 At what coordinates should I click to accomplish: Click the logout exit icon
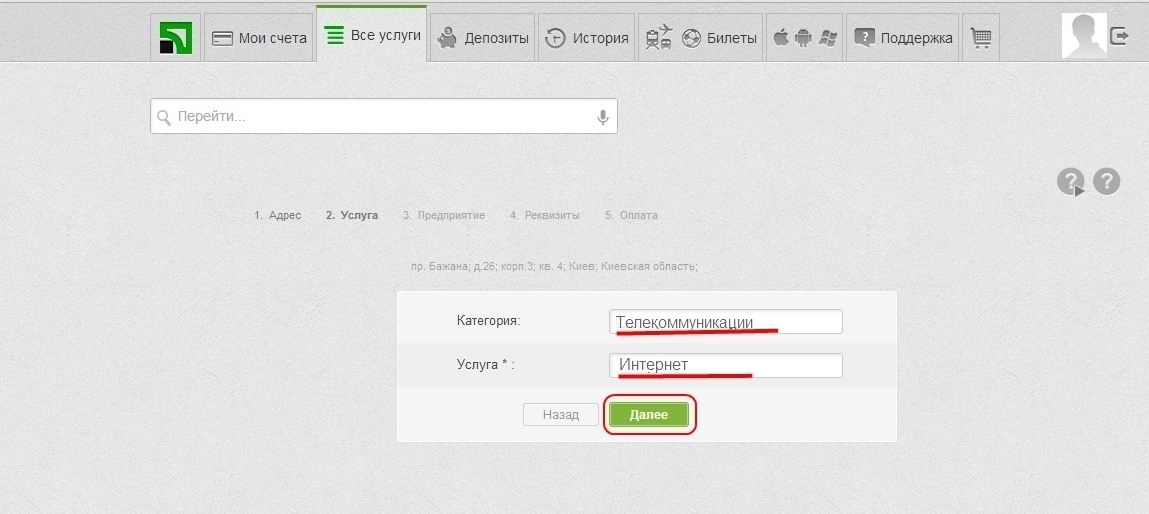tap(1119, 35)
